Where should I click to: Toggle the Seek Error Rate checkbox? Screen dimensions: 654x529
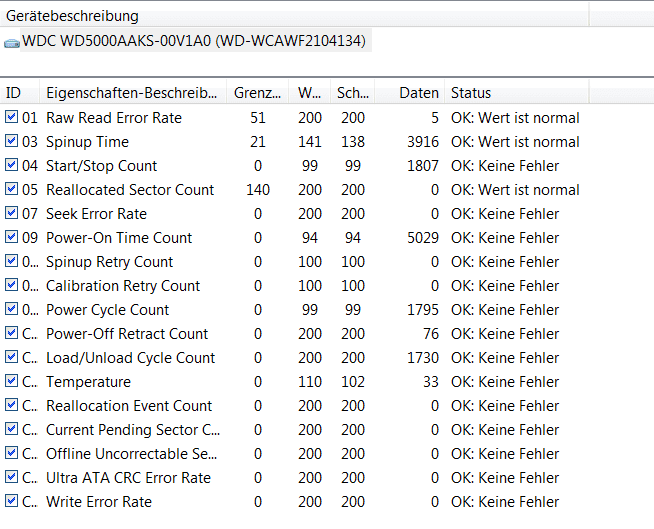pyautogui.click(x=11, y=213)
